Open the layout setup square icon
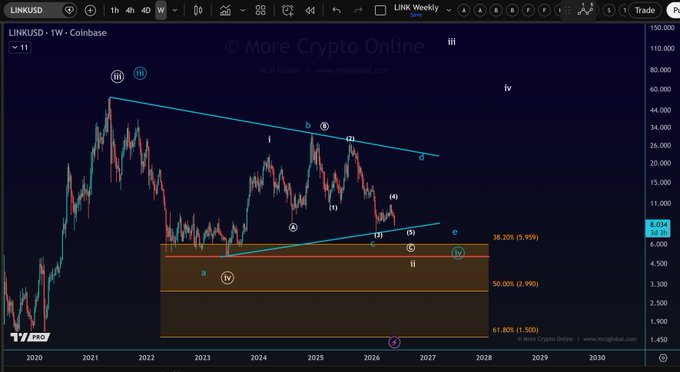 (380, 10)
